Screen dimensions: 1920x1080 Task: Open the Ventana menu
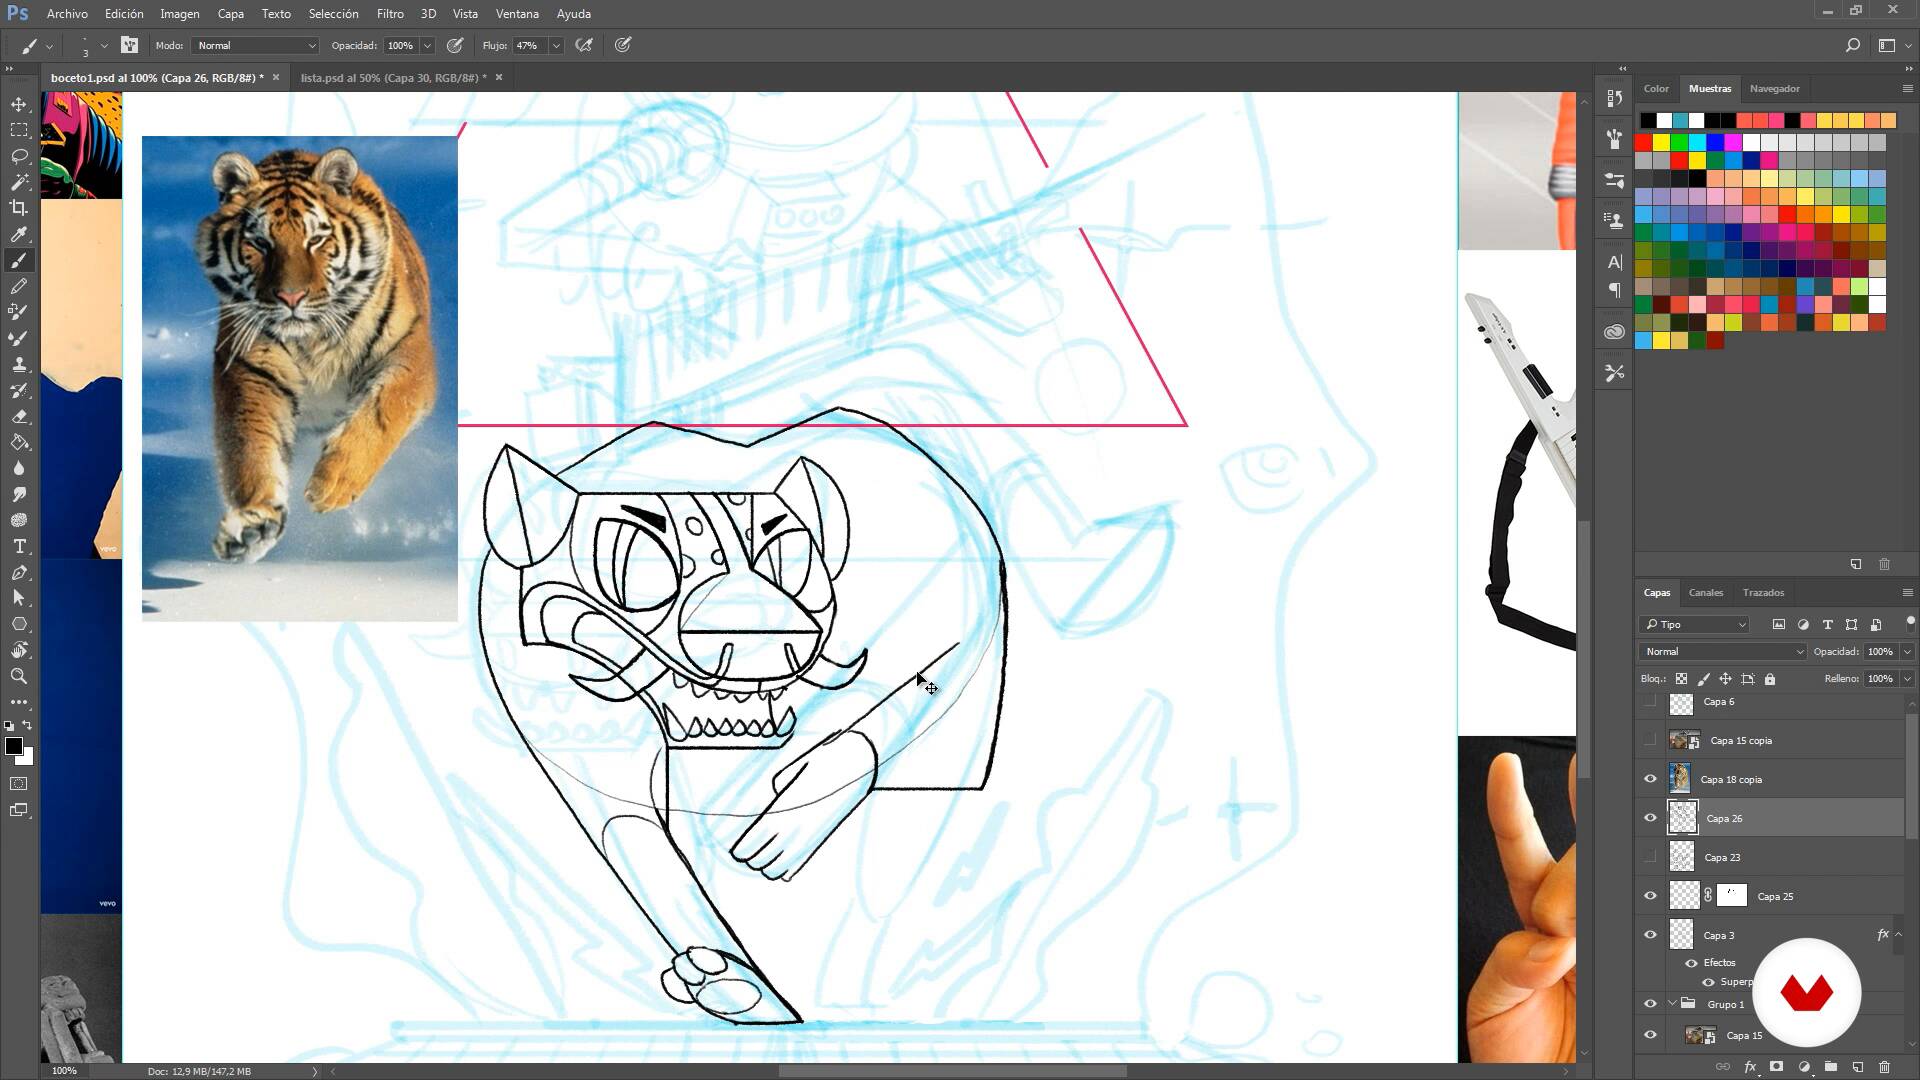pos(517,14)
